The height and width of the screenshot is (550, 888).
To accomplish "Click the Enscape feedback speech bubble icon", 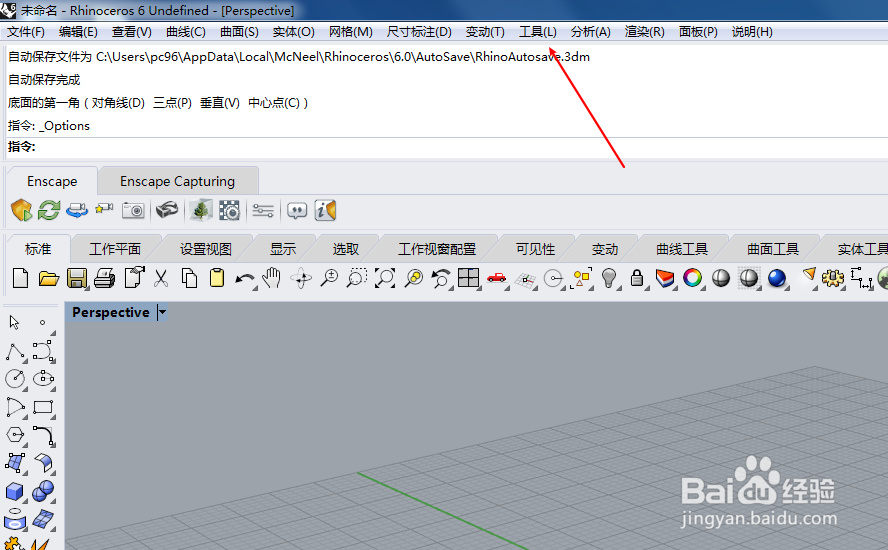I will 297,211.
